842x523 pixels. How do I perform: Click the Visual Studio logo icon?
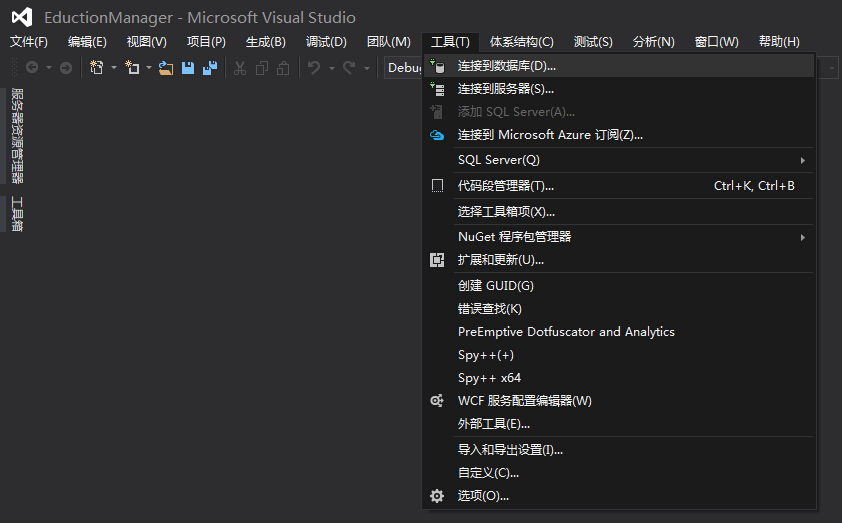[22, 17]
